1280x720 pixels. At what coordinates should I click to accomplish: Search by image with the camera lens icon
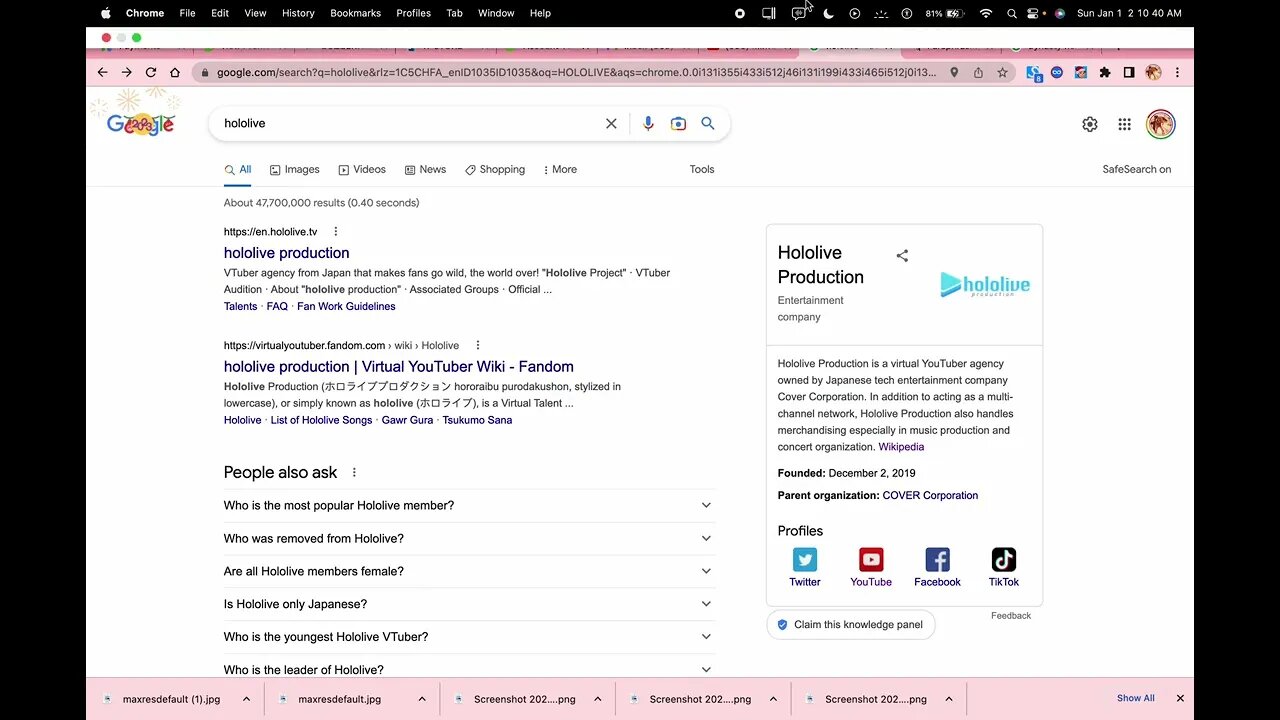[x=678, y=123]
